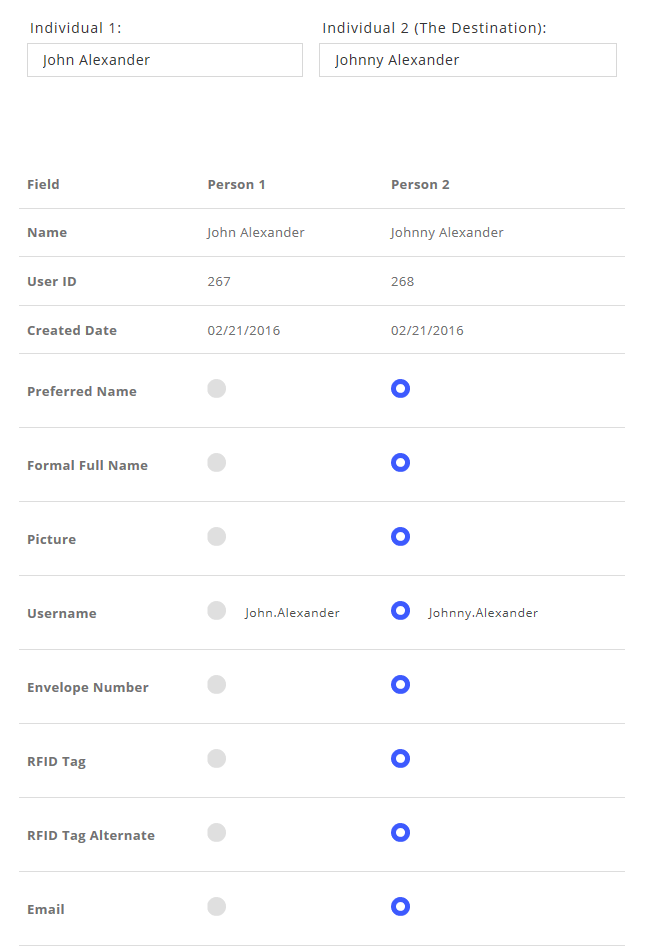The image size is (645, 950).
Task: Click the Individual 1 name field
Action: coord(165,60)
